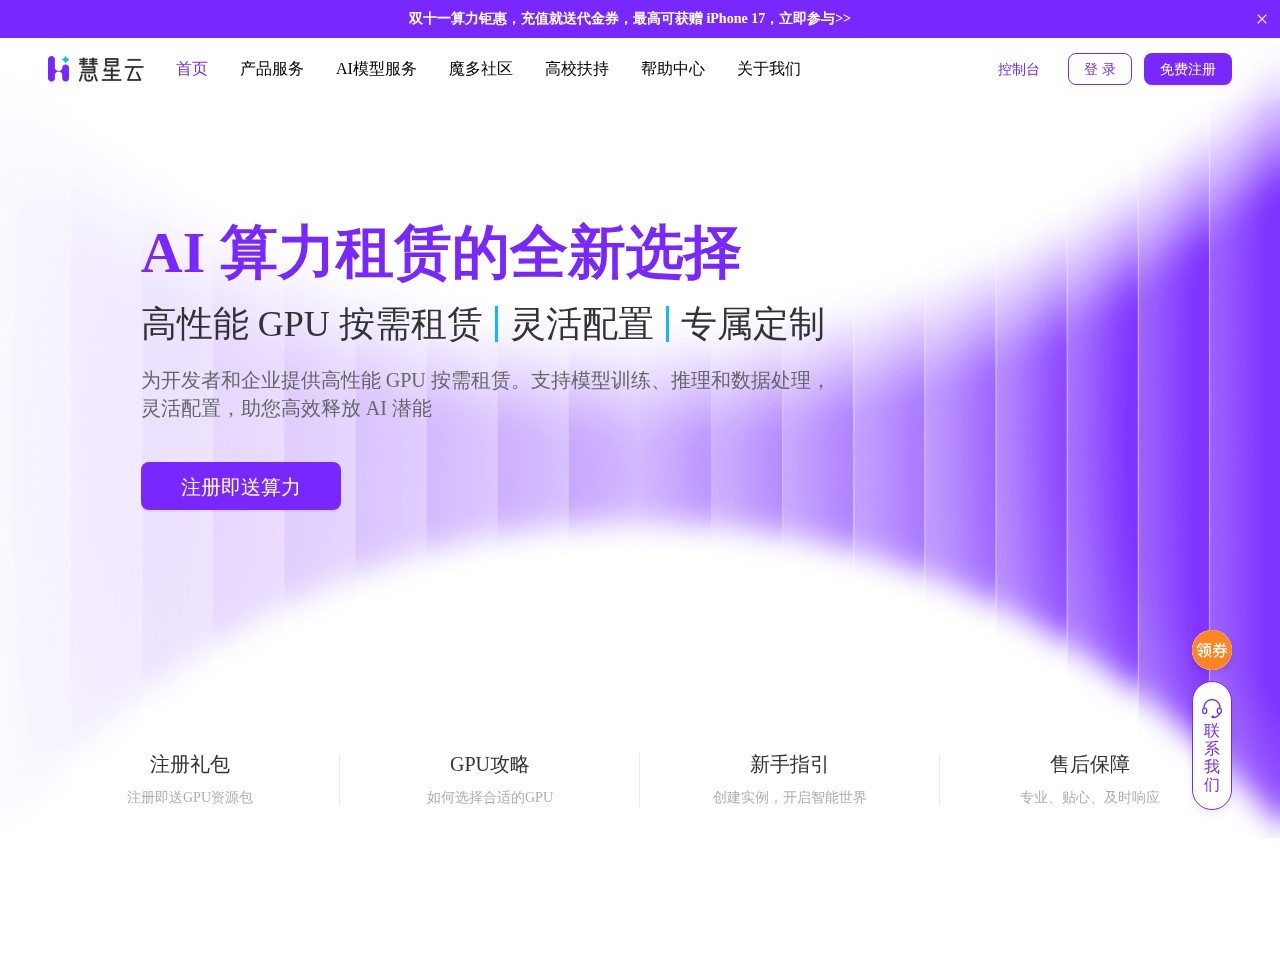Expand the AI模型服务 menu
This screenshot has width=1280, height=960.
point(376,69)
